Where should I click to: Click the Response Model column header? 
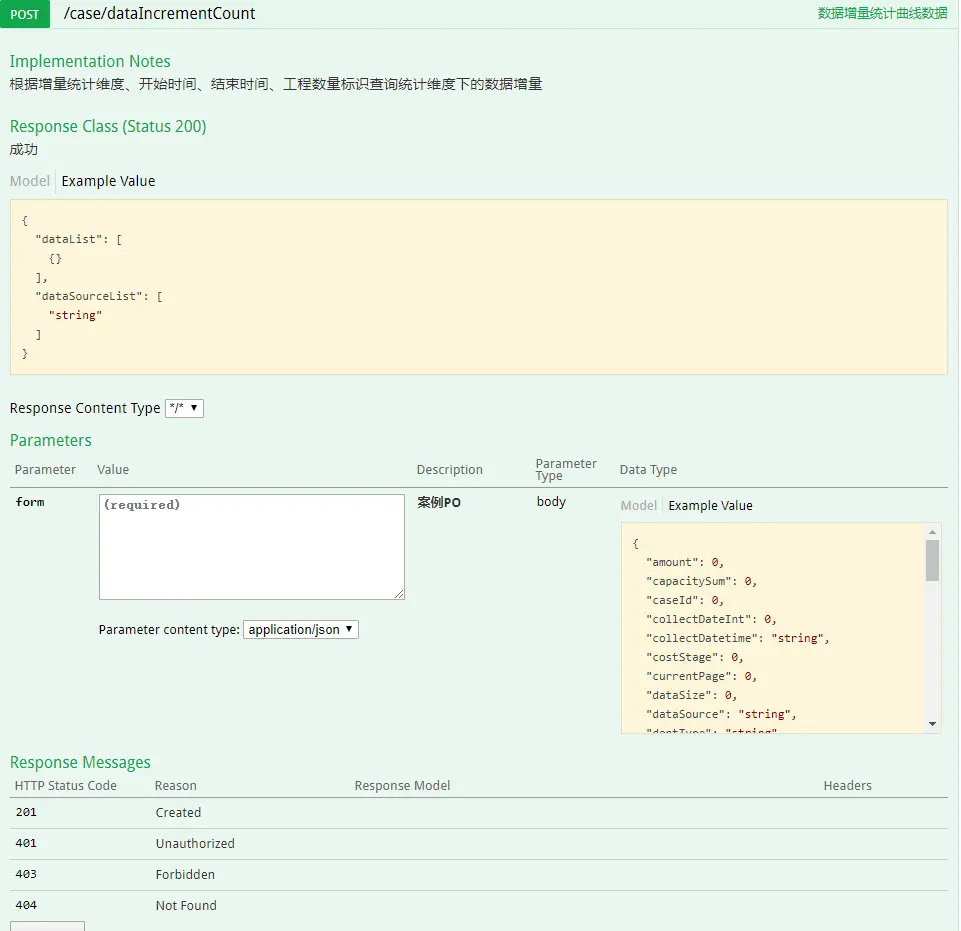[403, 786]
